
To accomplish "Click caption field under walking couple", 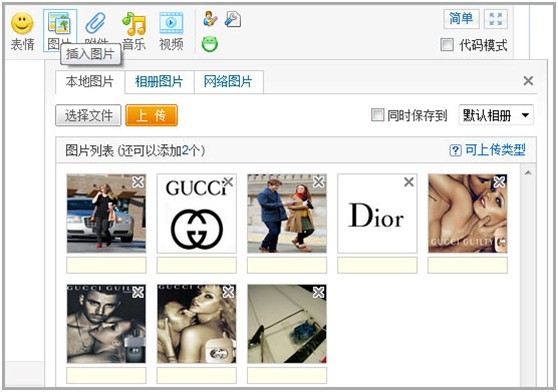I will 287,265.
